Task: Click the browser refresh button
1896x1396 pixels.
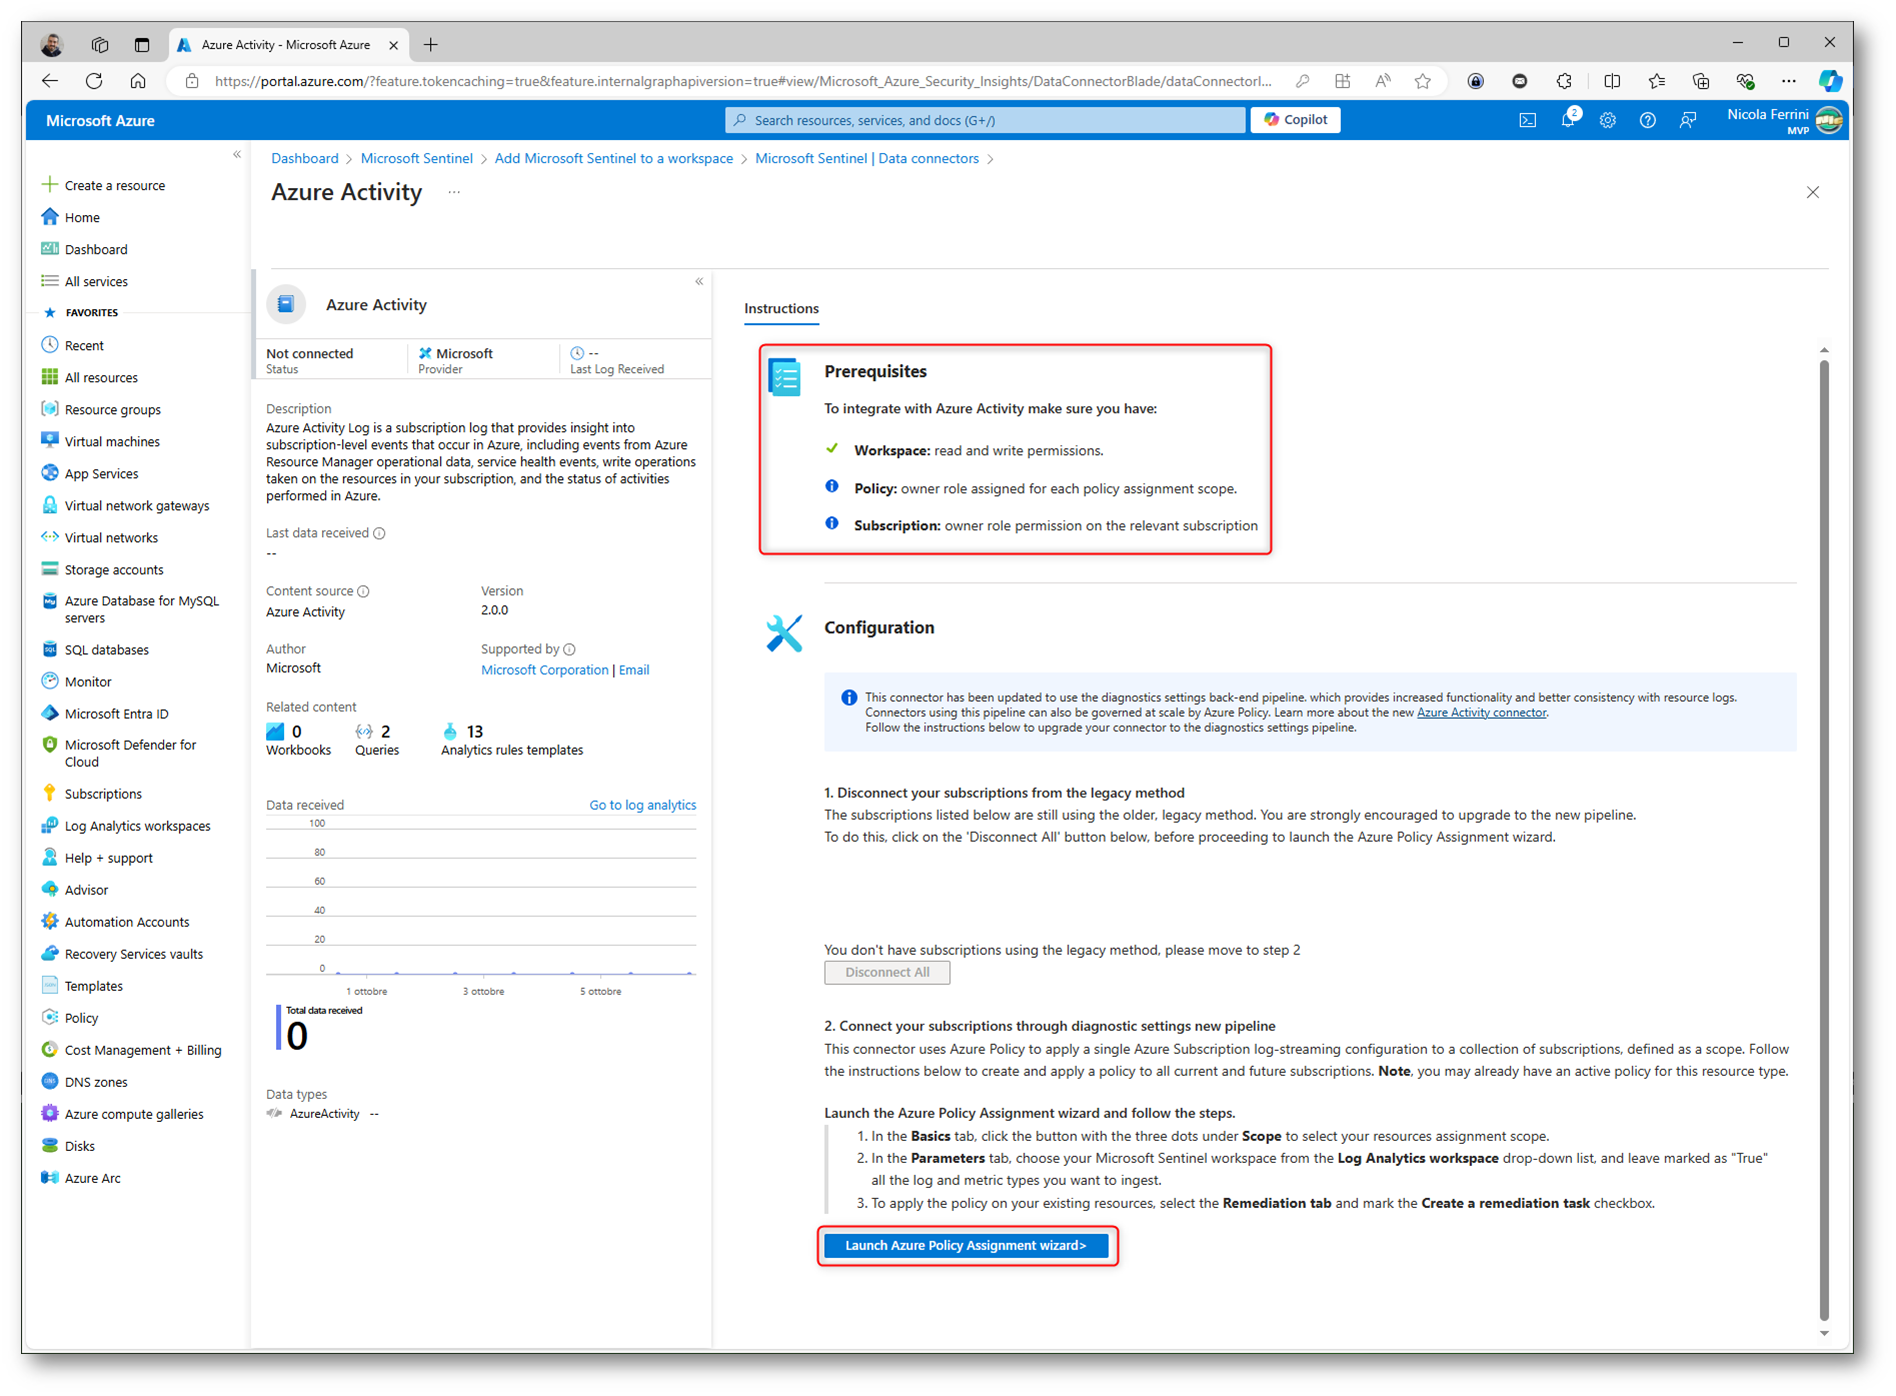Action: (94, 81)
